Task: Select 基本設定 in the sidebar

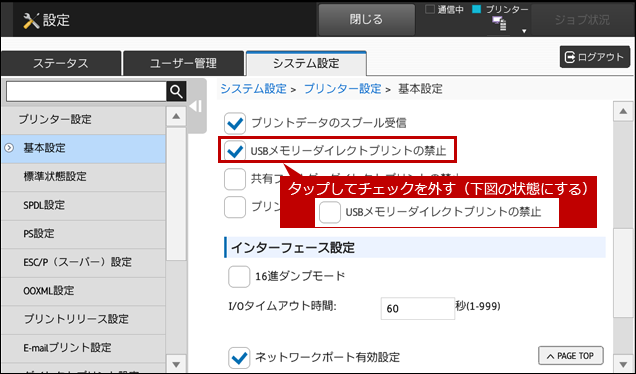Action: [x=84, y=148]
